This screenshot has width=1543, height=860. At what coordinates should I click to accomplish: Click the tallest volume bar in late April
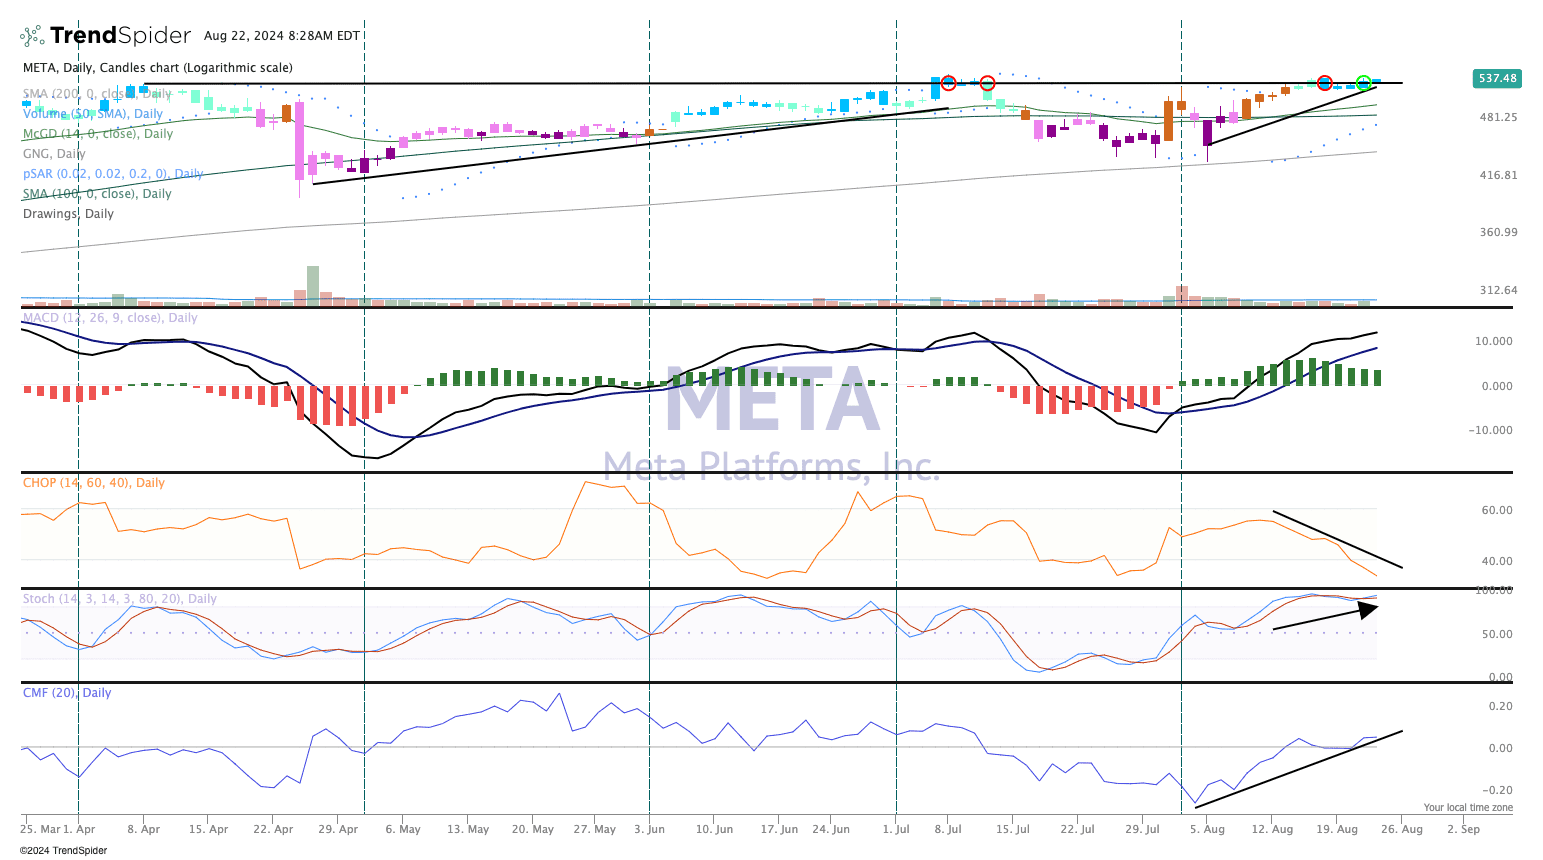pos(313,284)
